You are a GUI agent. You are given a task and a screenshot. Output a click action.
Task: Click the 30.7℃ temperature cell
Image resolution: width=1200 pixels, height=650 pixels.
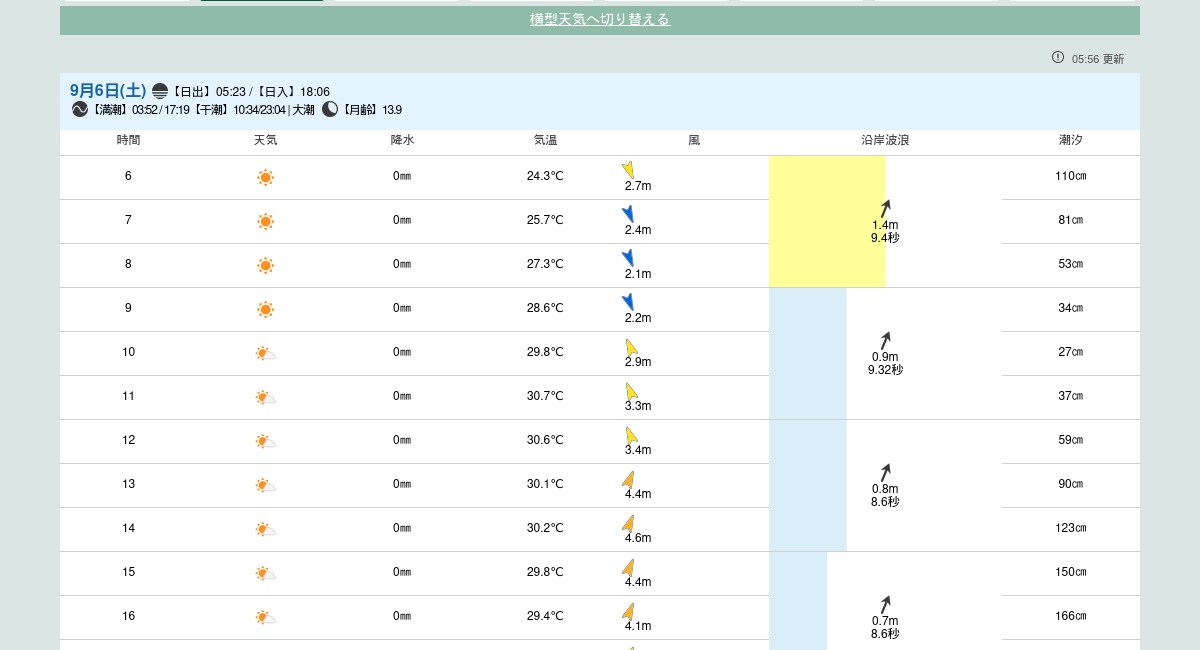point(545,396)
